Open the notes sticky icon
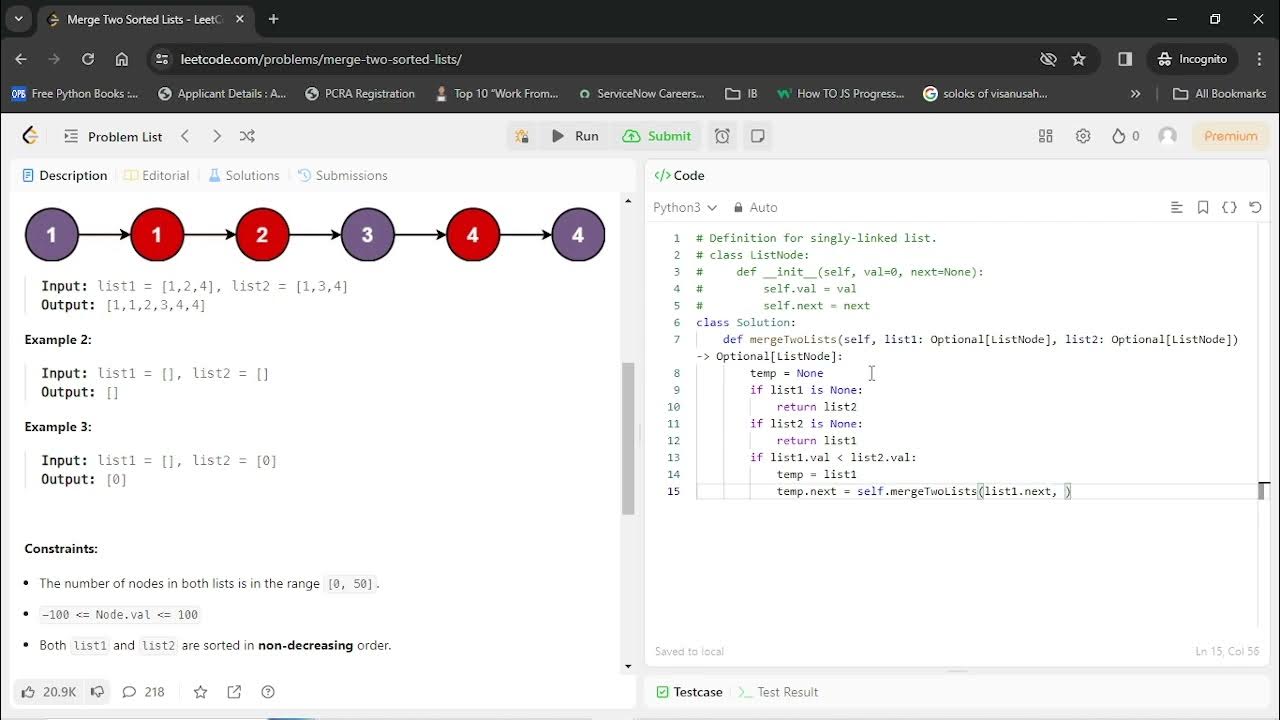 (758, 136)
